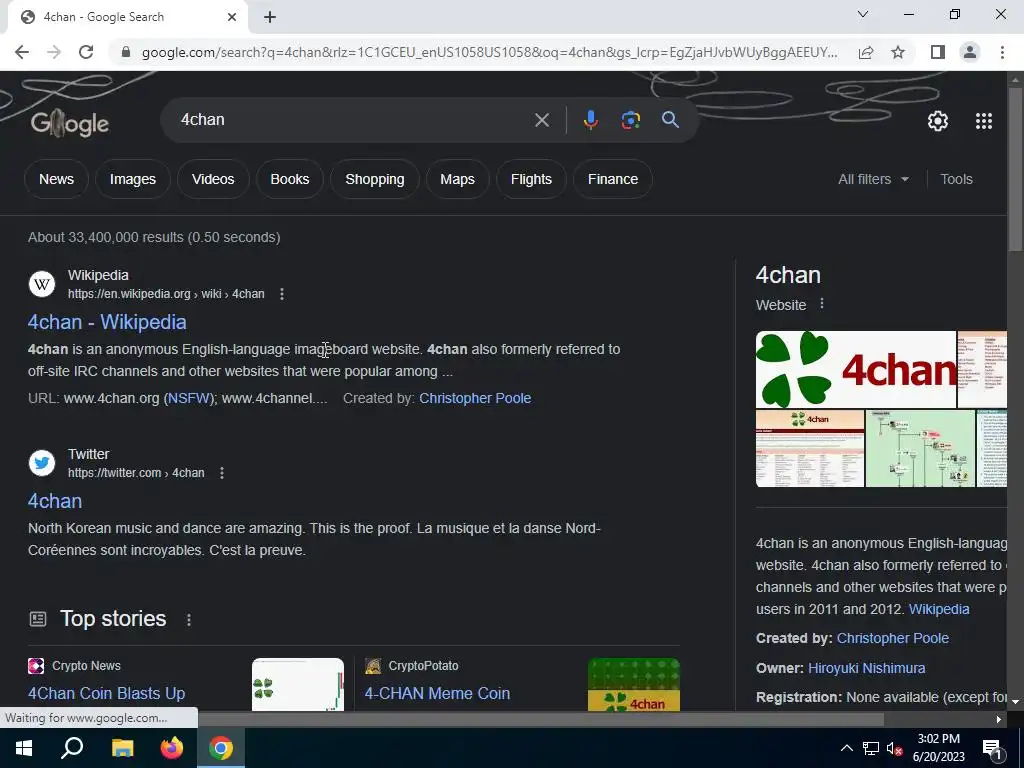Go to Google home via logo
Image resolution: width=1024 pixels, height=768 pixels.
69,123
